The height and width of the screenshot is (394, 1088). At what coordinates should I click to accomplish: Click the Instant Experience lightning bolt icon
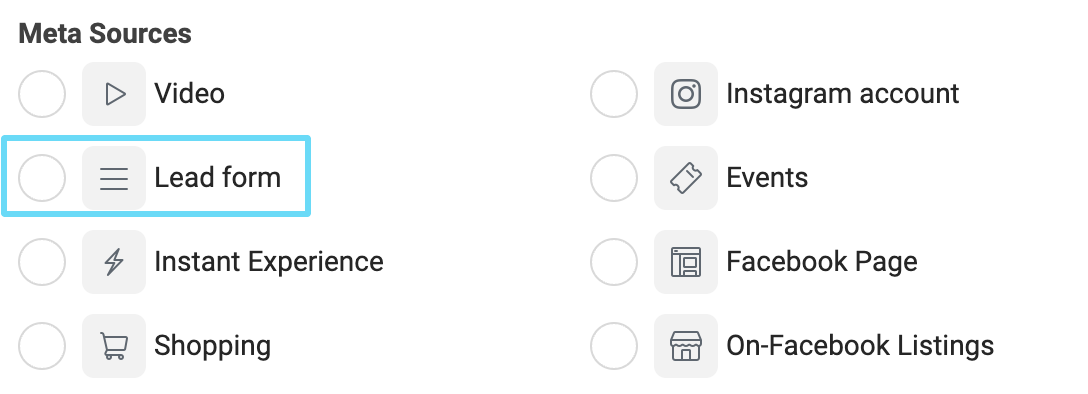114,262
